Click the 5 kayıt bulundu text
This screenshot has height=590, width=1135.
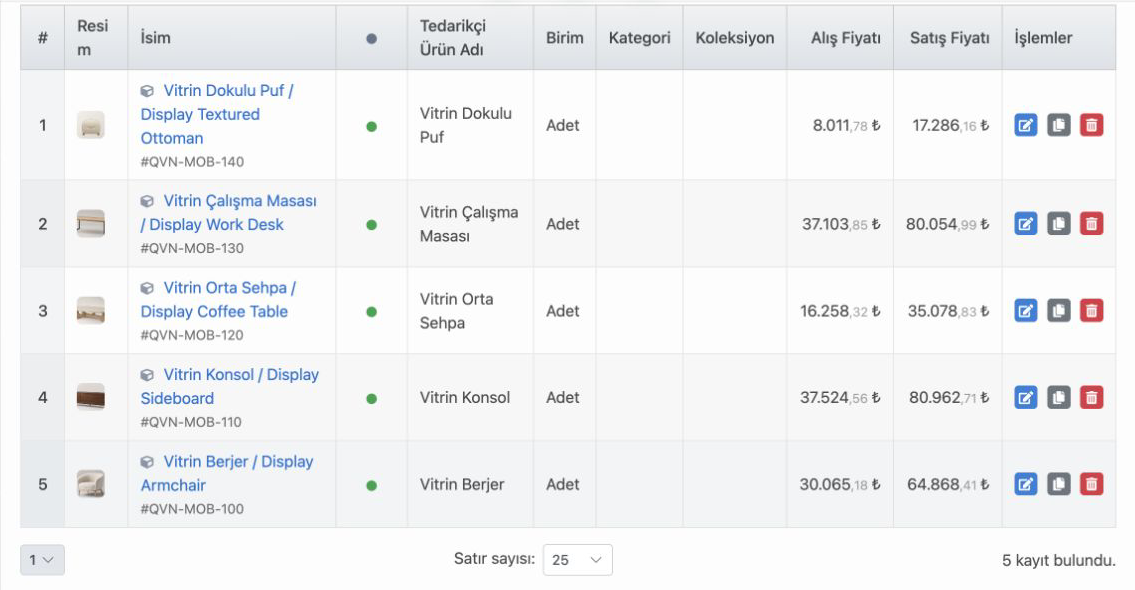[x=1058, y=560]
